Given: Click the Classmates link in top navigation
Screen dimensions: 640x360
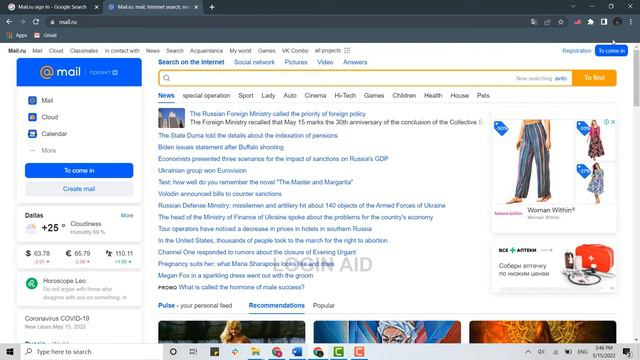Looking at the screenshot, I should click(x=84, y=51).
